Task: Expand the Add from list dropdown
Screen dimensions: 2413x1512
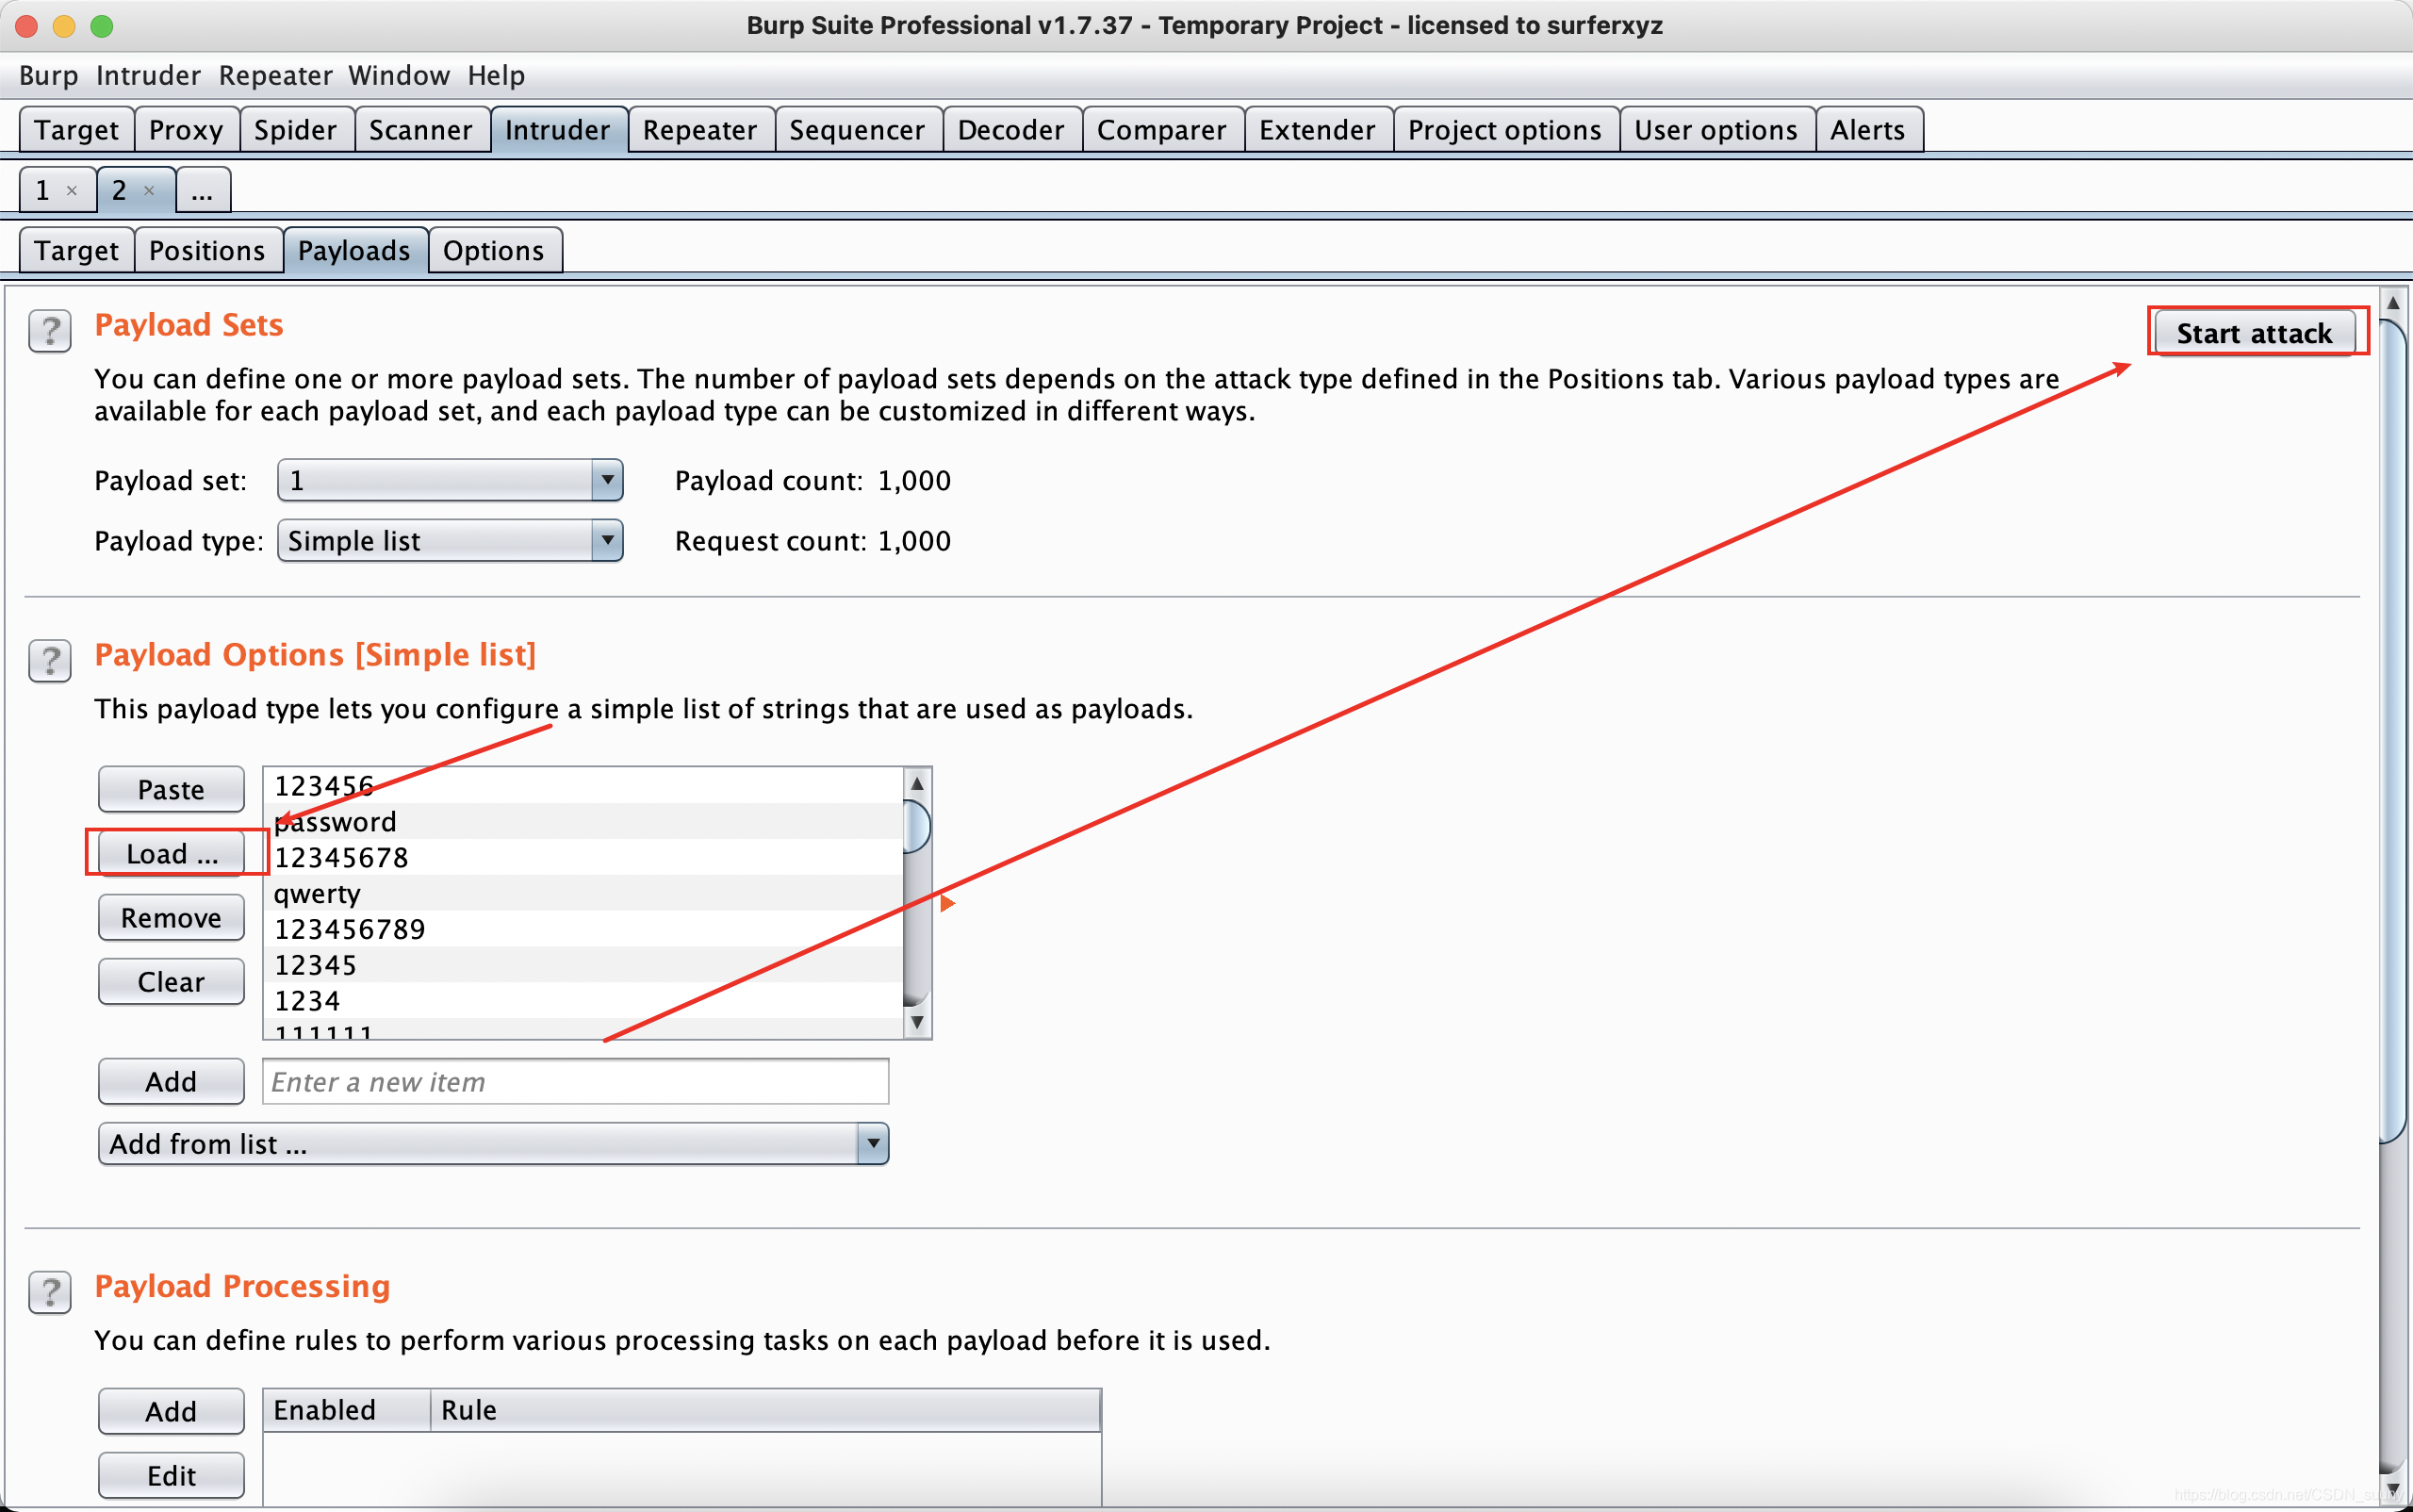Action: pyautogui.click(x=493, y=1143)
